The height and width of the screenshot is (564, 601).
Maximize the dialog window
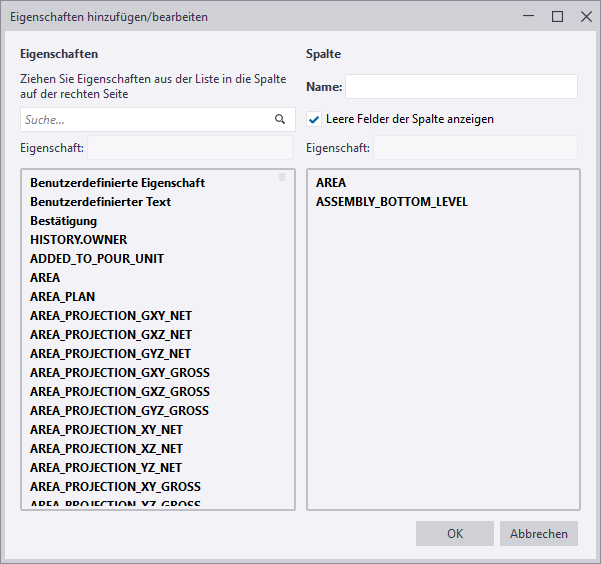coord(558,16)
